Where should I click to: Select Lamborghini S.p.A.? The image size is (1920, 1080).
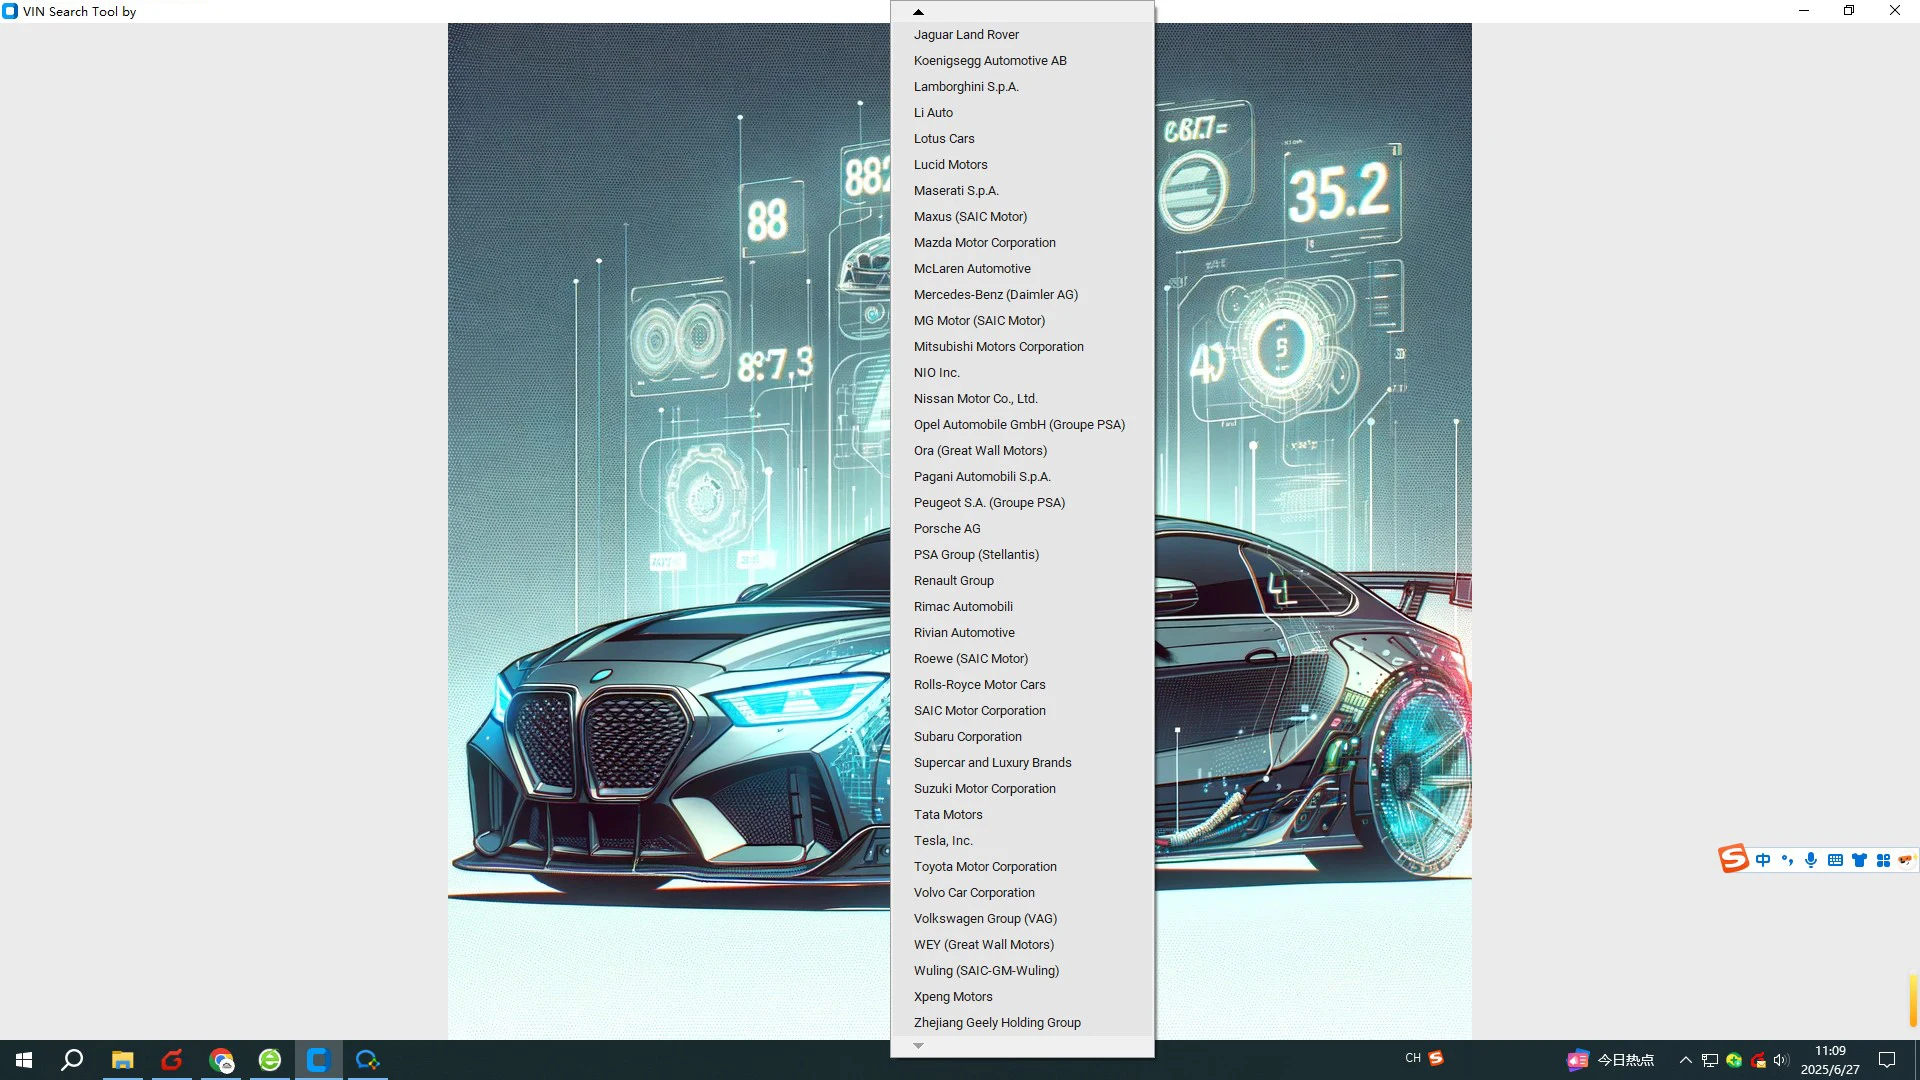1022,87
